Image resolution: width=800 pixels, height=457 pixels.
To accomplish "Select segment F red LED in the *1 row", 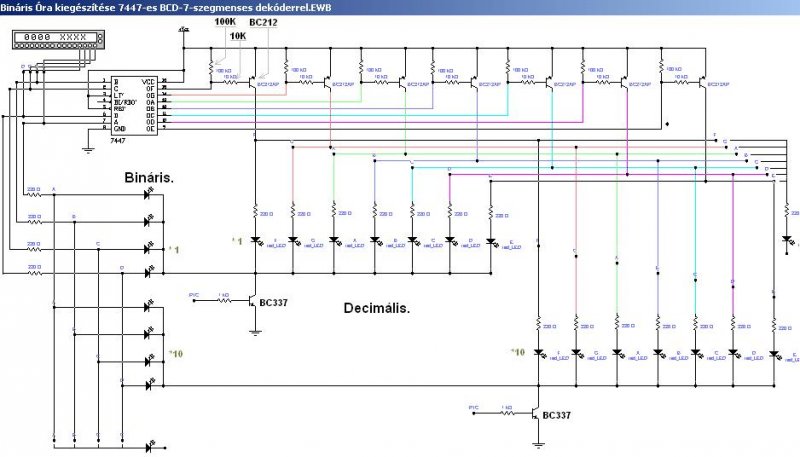I will tap(256, 240).
